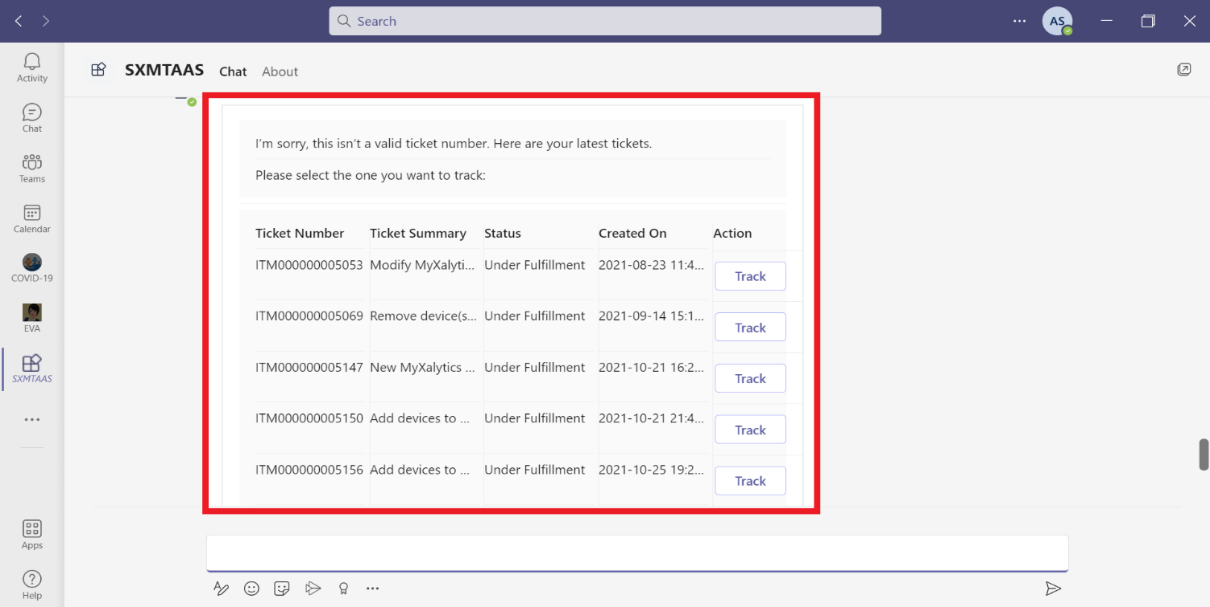Switch to Chat in the sidebar
The height and width of the screenshot is (607, 1210).
[31, 113]
